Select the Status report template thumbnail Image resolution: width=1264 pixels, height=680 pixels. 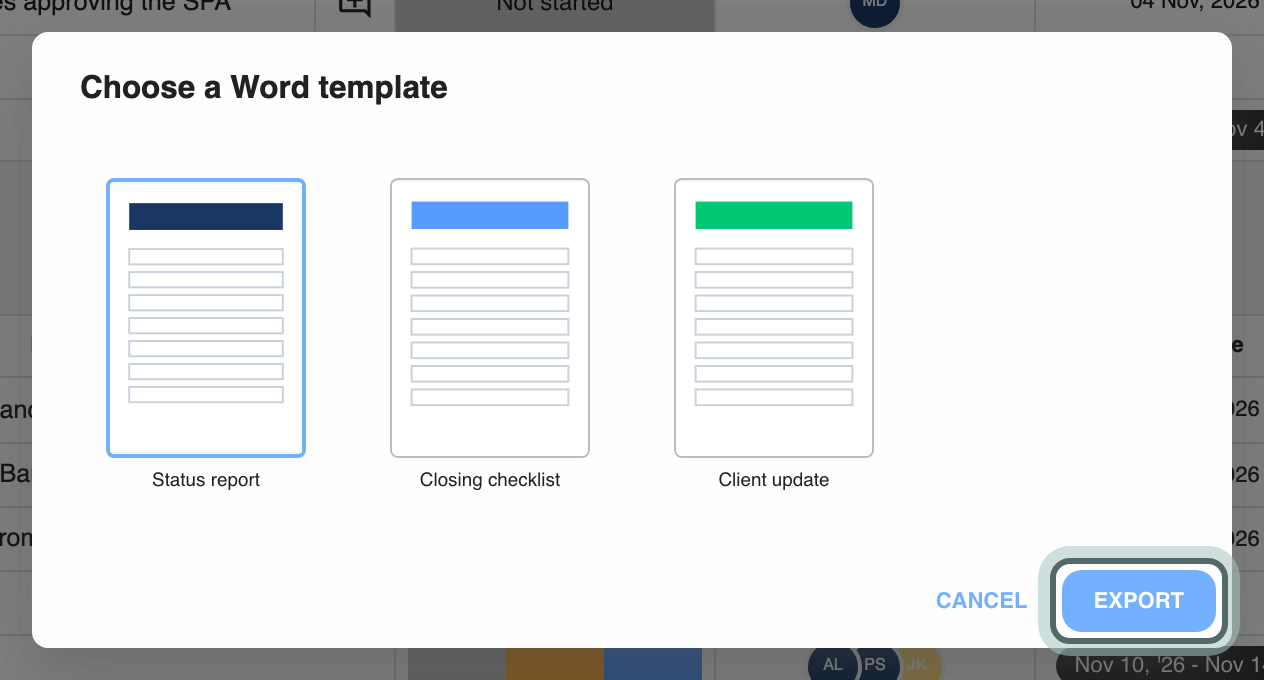206,318
